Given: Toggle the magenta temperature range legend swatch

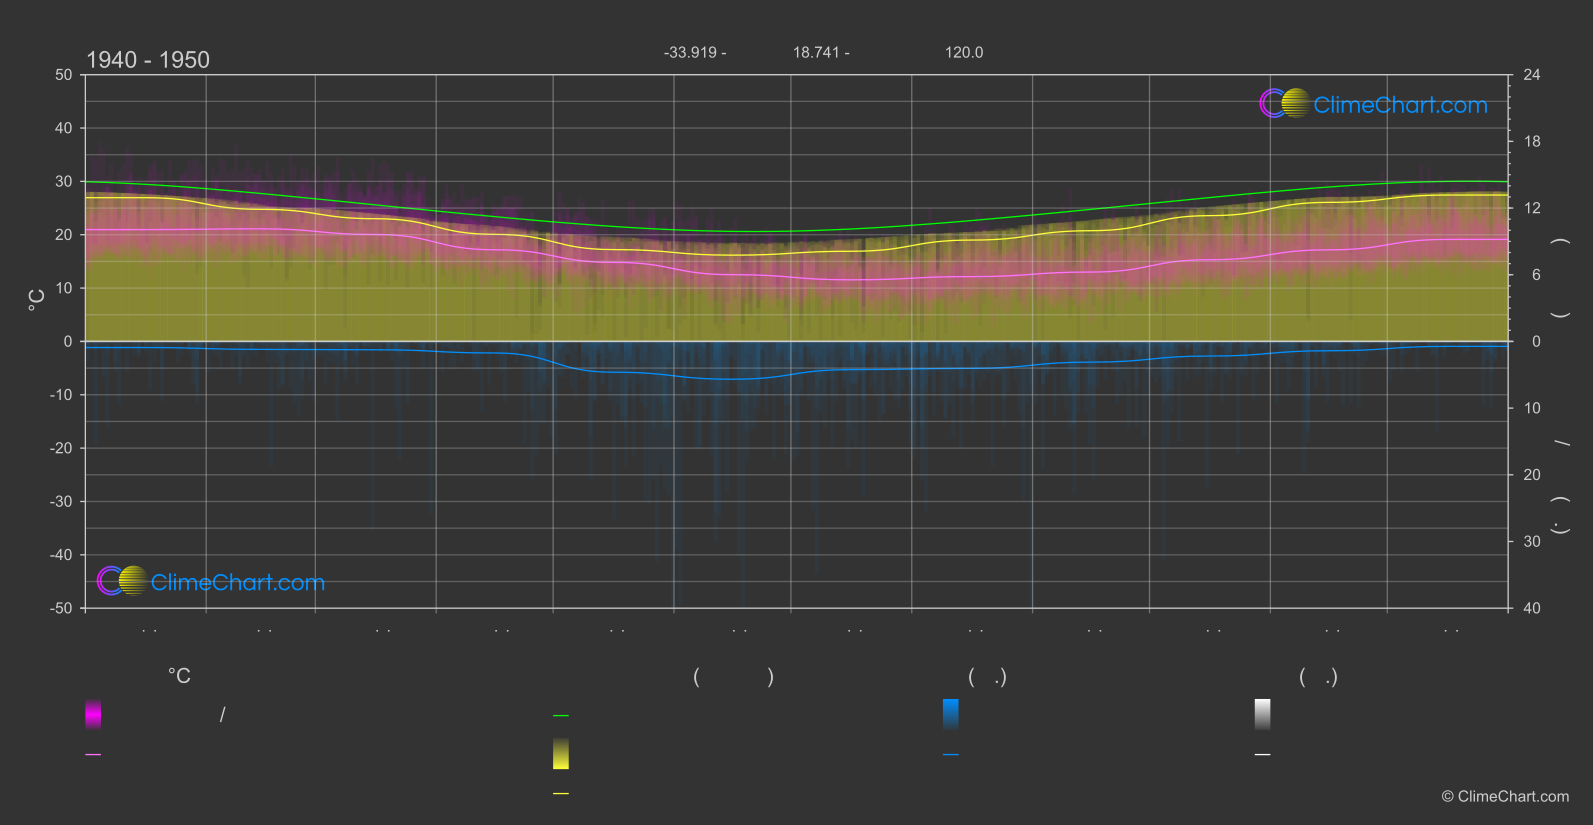Looking at the screenshot, I should click(x=93, y=714).
